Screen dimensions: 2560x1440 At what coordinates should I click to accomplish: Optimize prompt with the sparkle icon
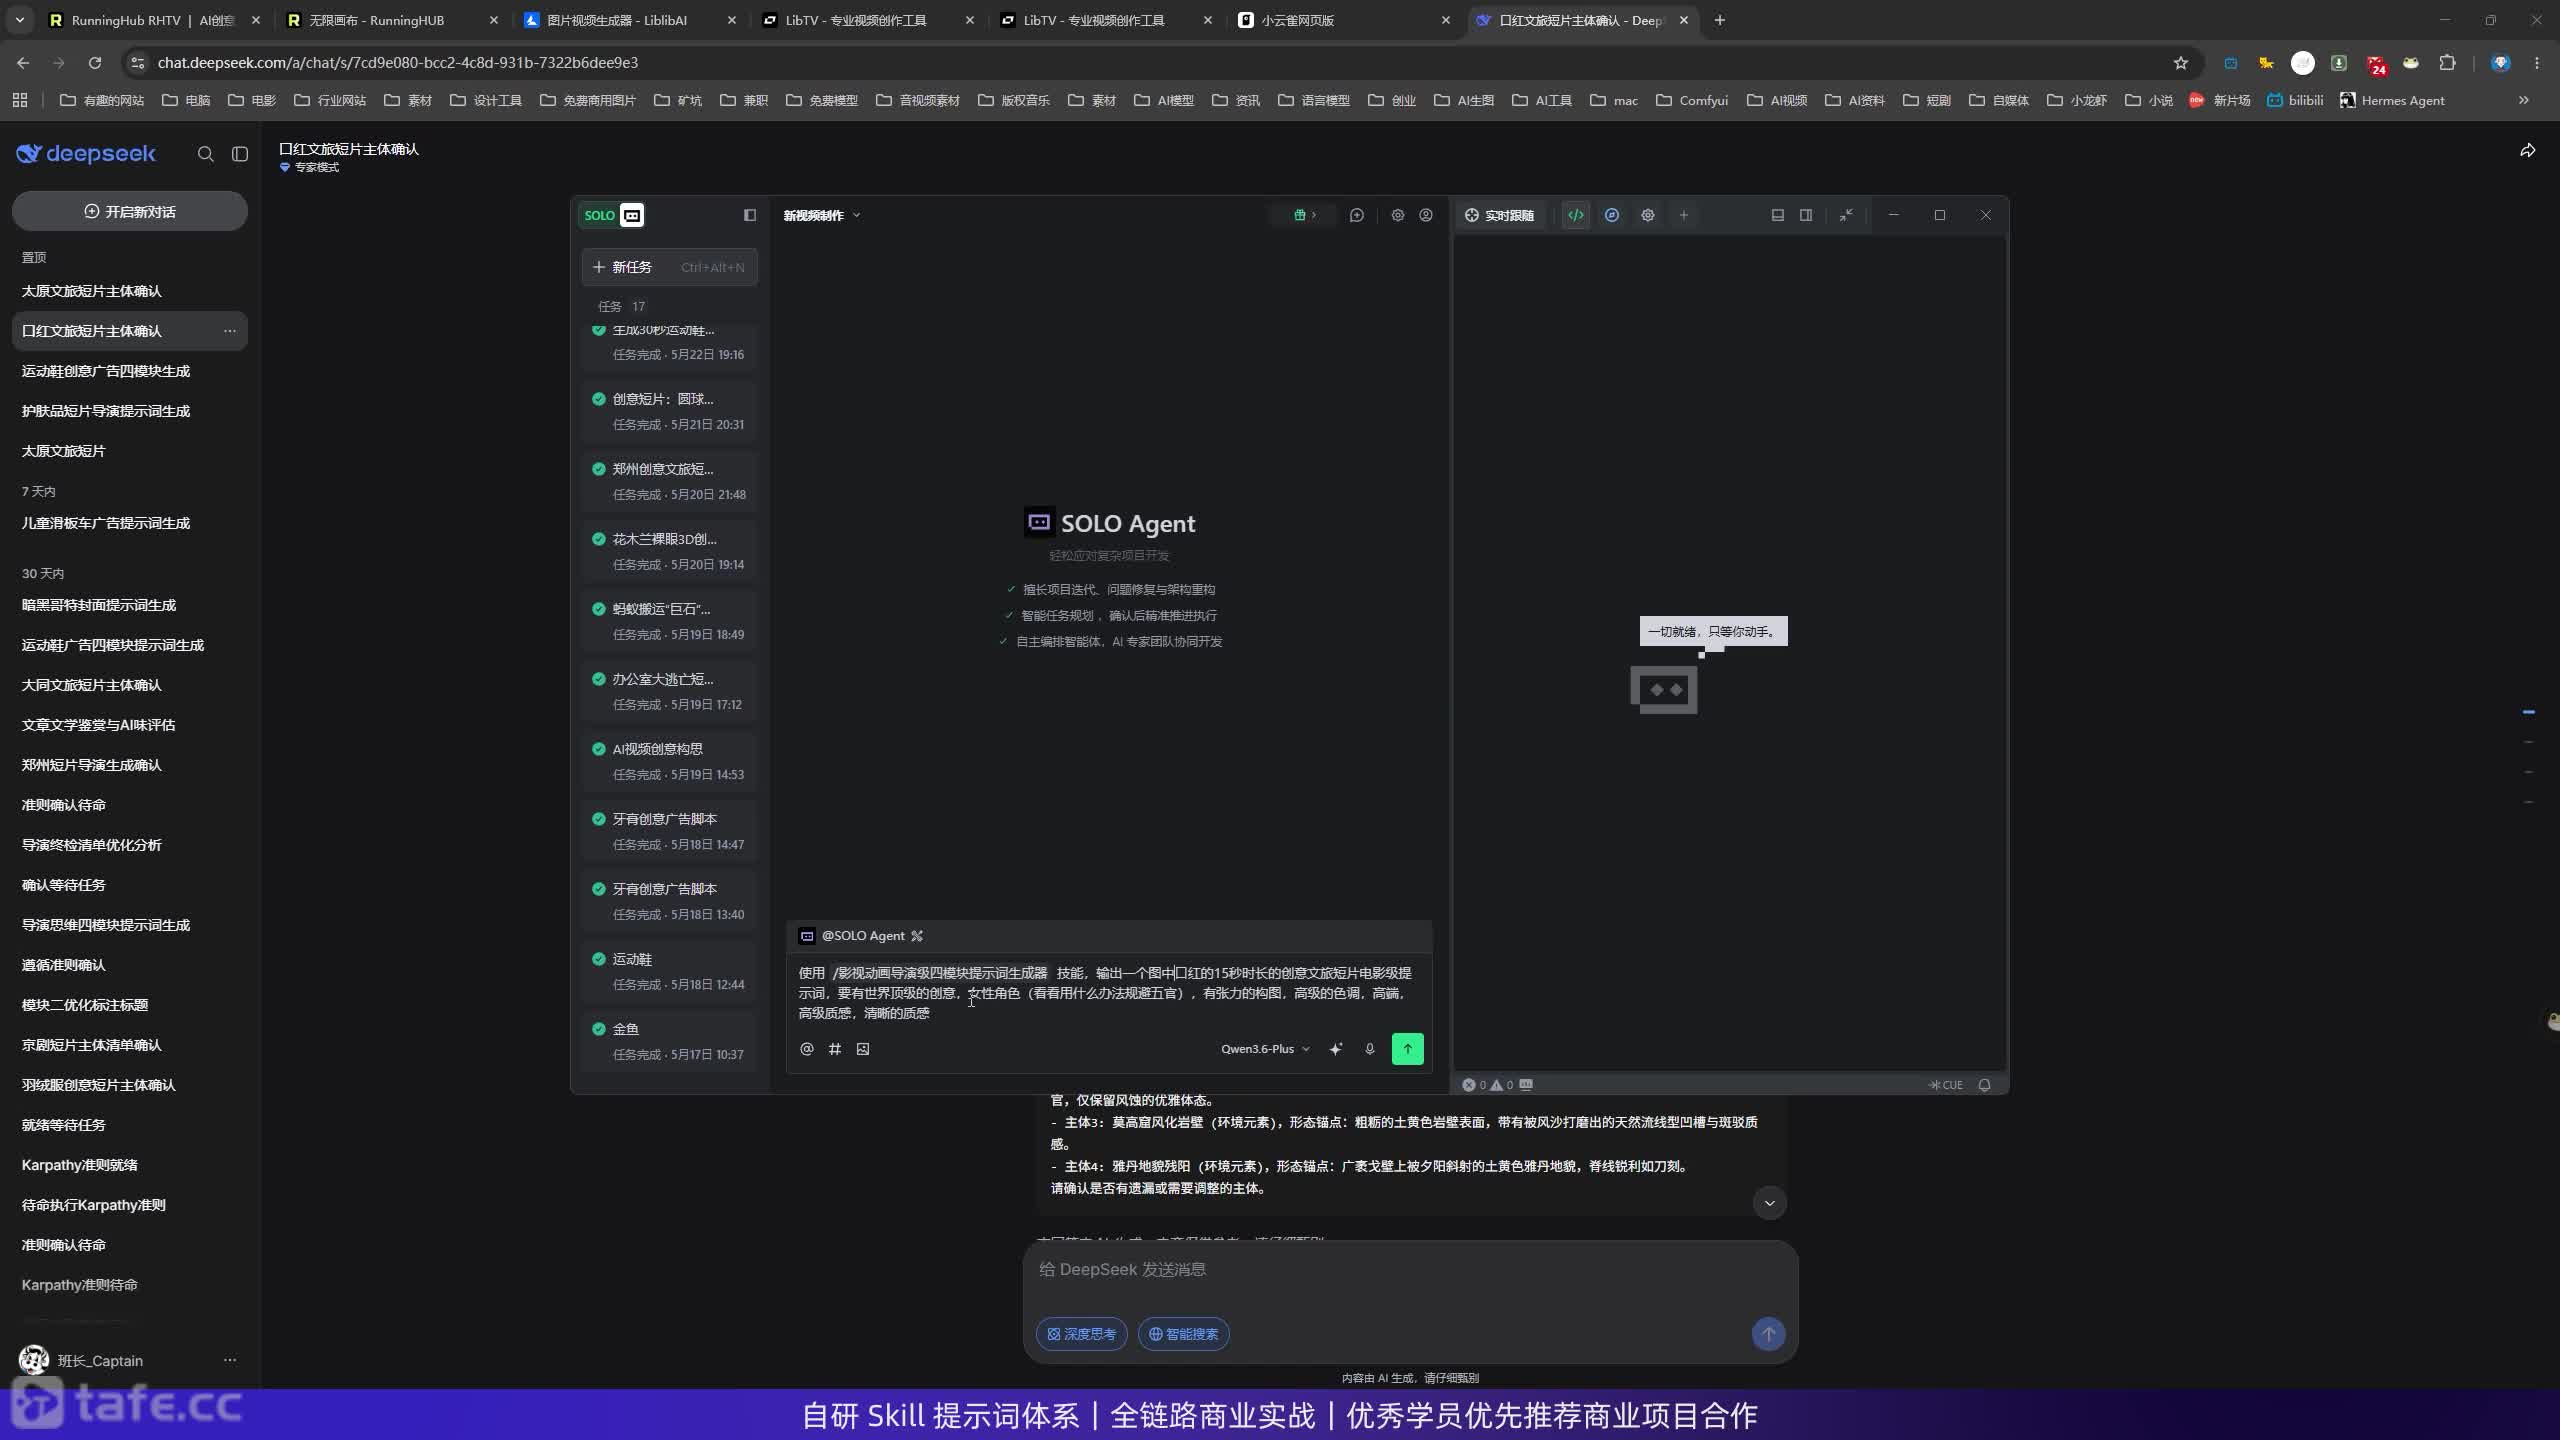pyautogui.click(x=1336, y=1049)
